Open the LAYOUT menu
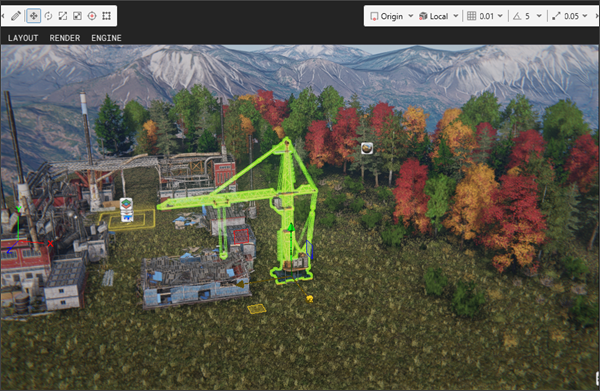 [x=23, y=38]
